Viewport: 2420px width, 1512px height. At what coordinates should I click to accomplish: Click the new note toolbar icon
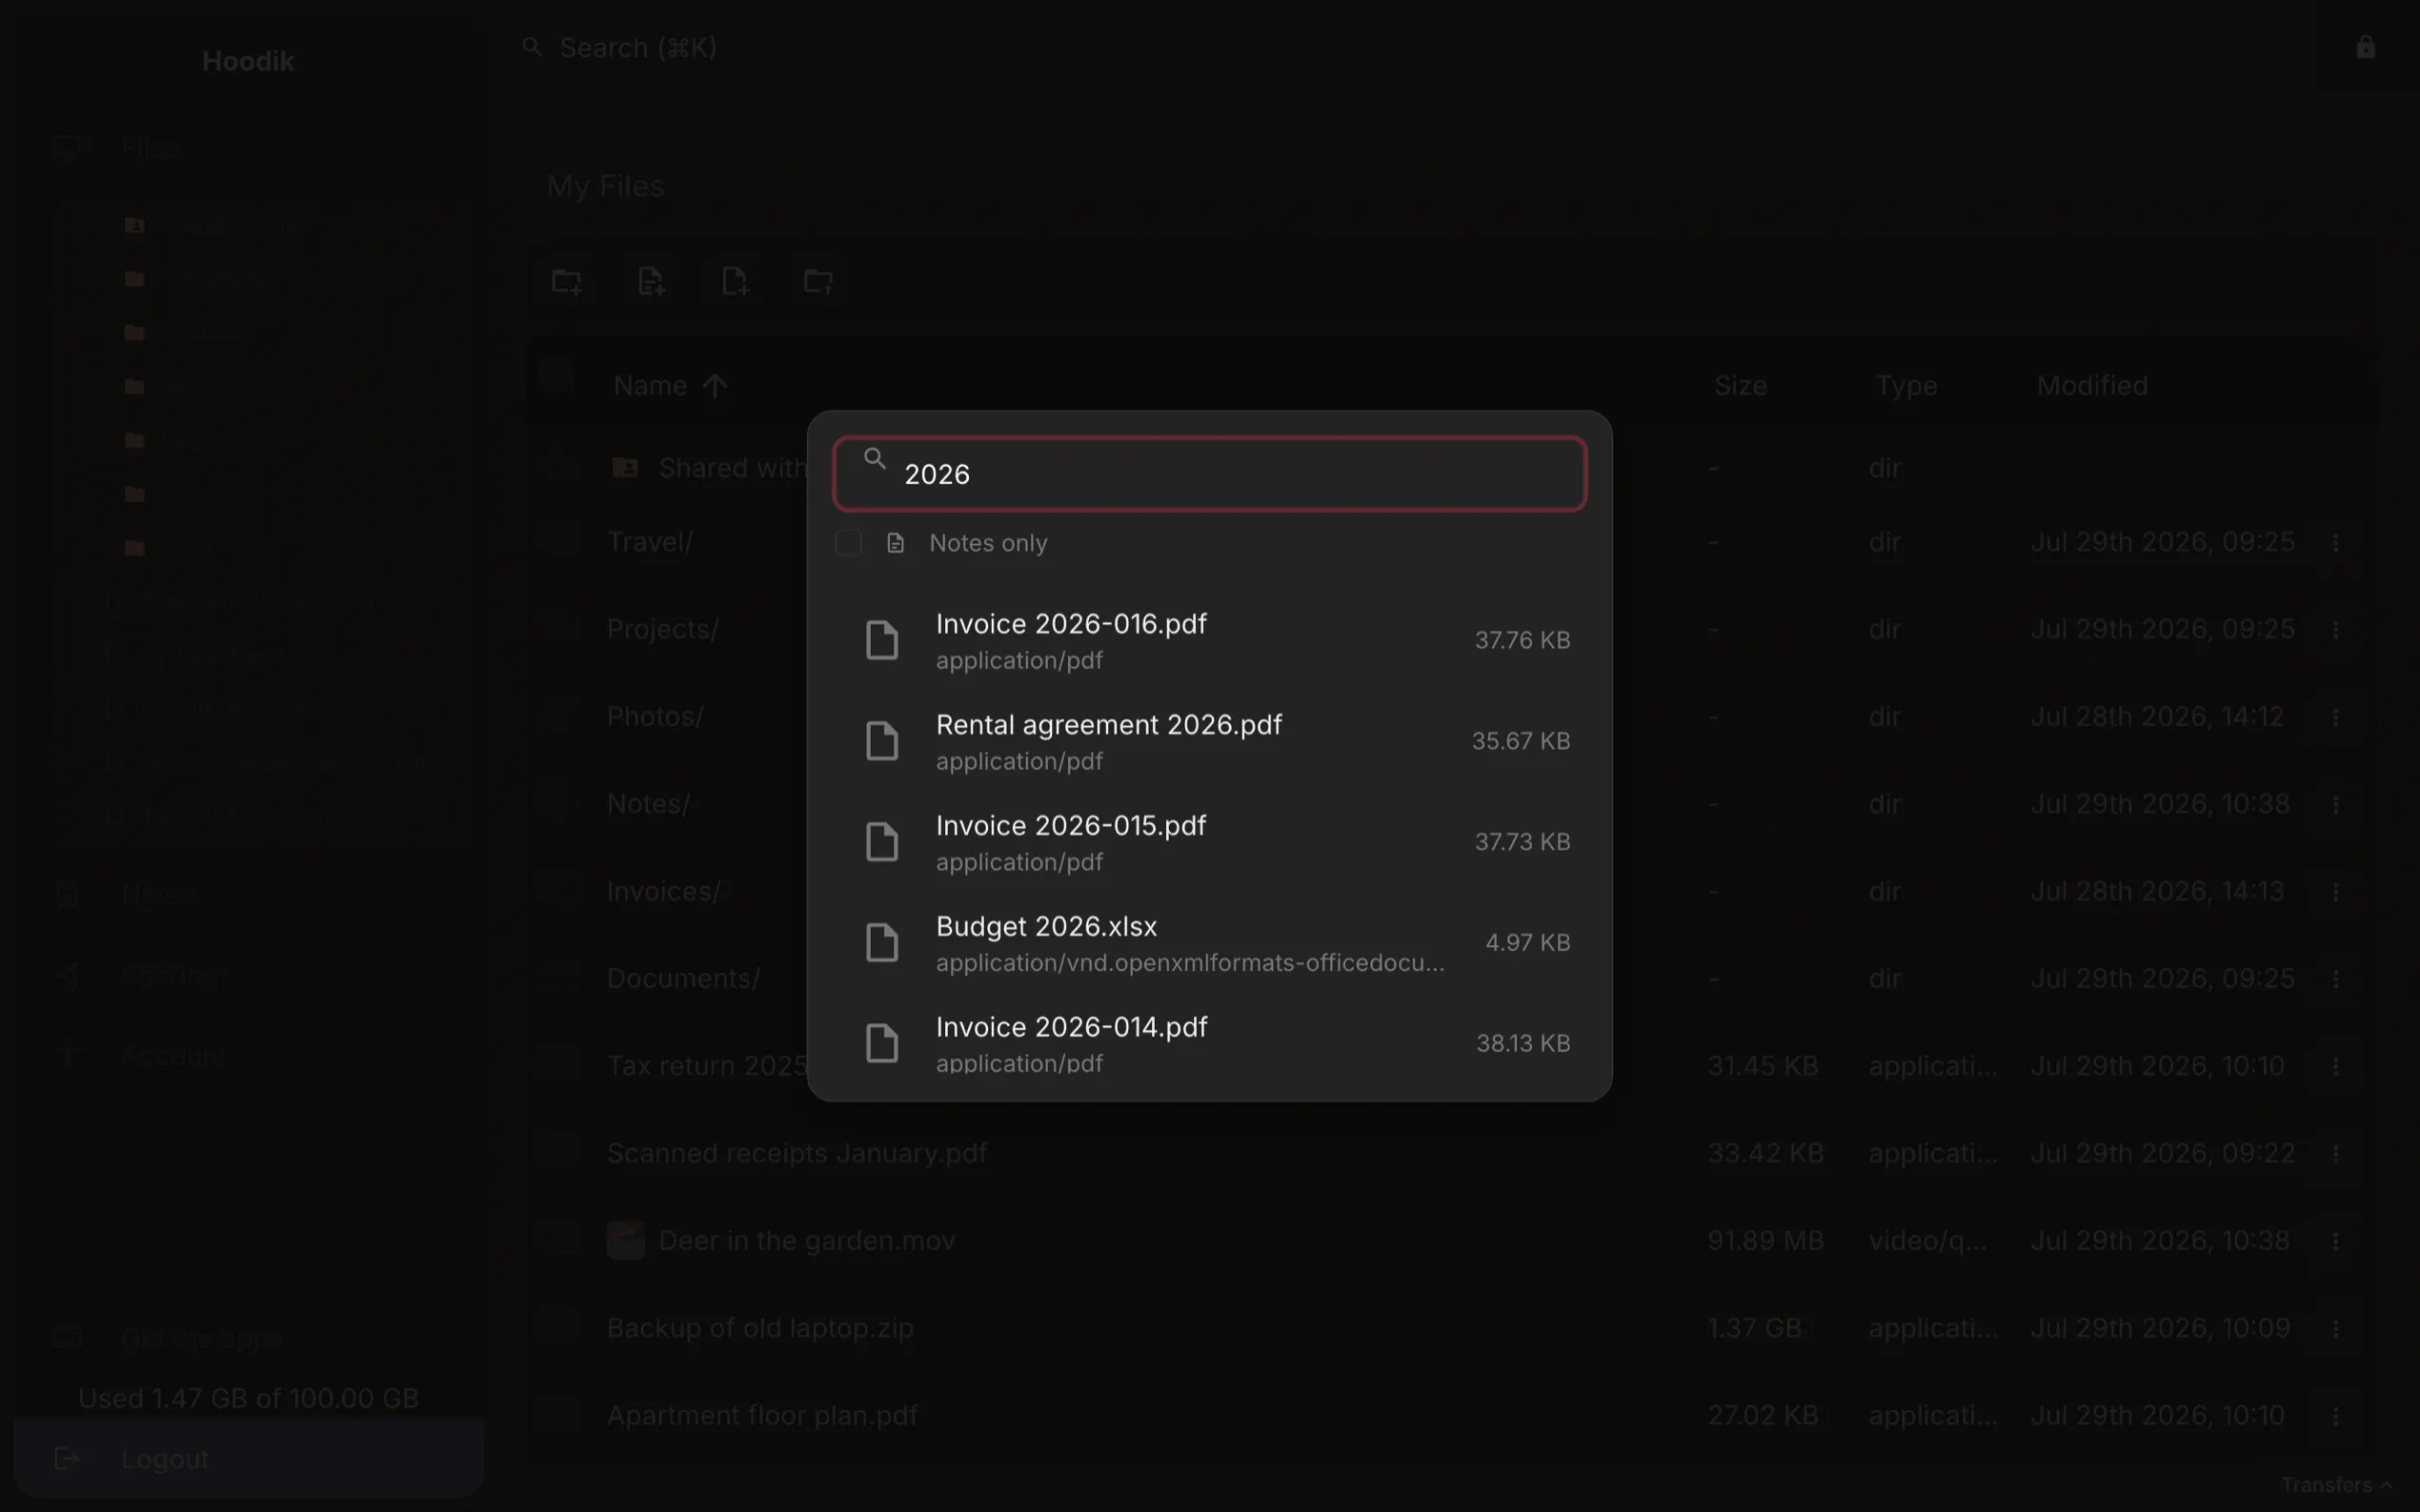651,282
